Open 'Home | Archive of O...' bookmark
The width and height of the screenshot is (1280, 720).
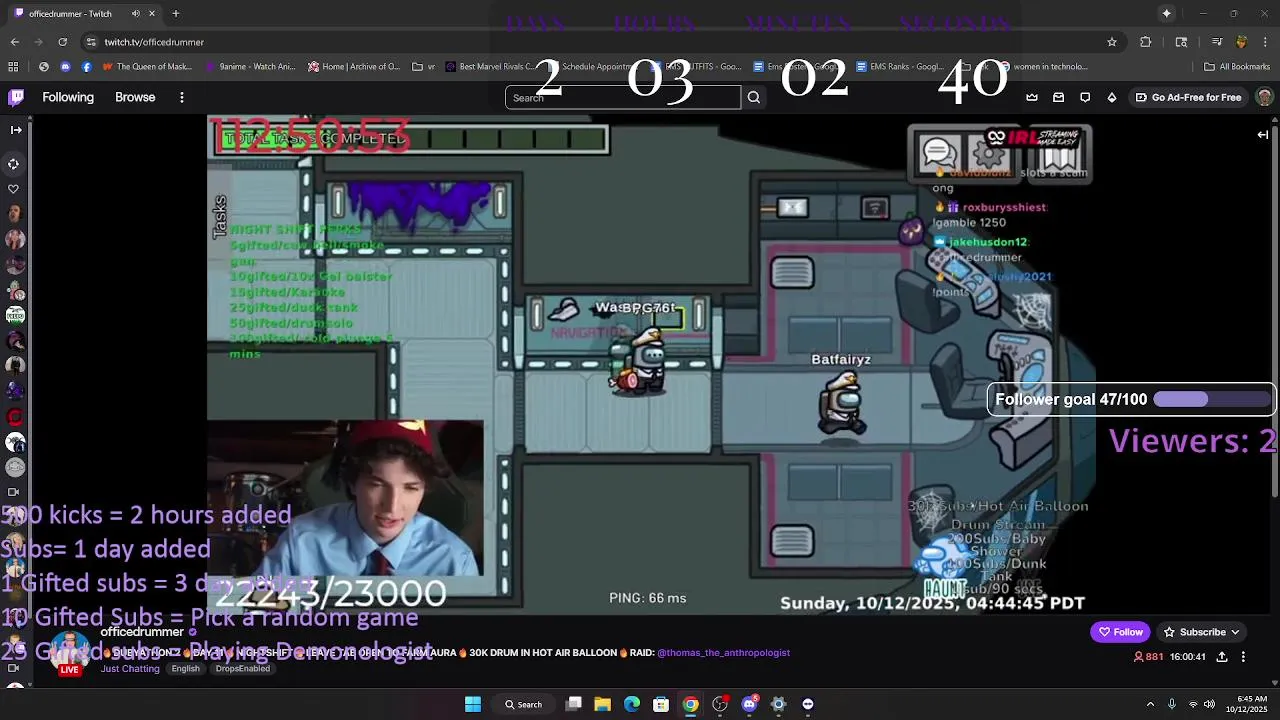coord(354,67)
